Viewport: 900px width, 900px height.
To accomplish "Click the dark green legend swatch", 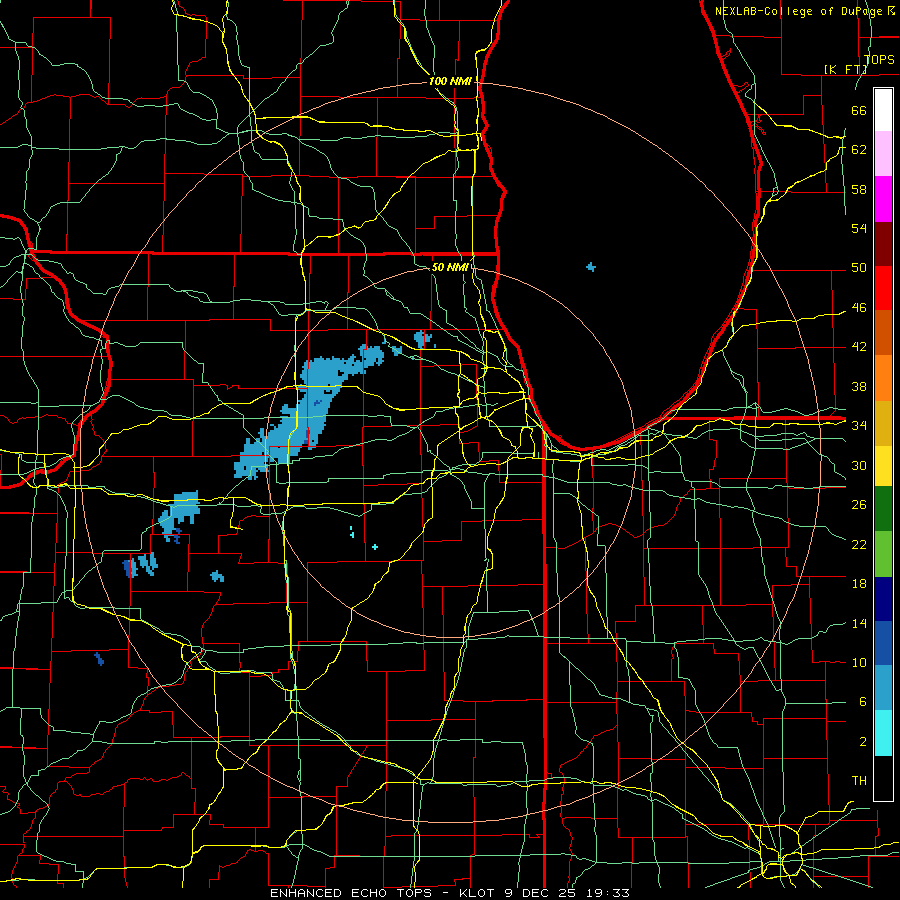I will (883, 508).
